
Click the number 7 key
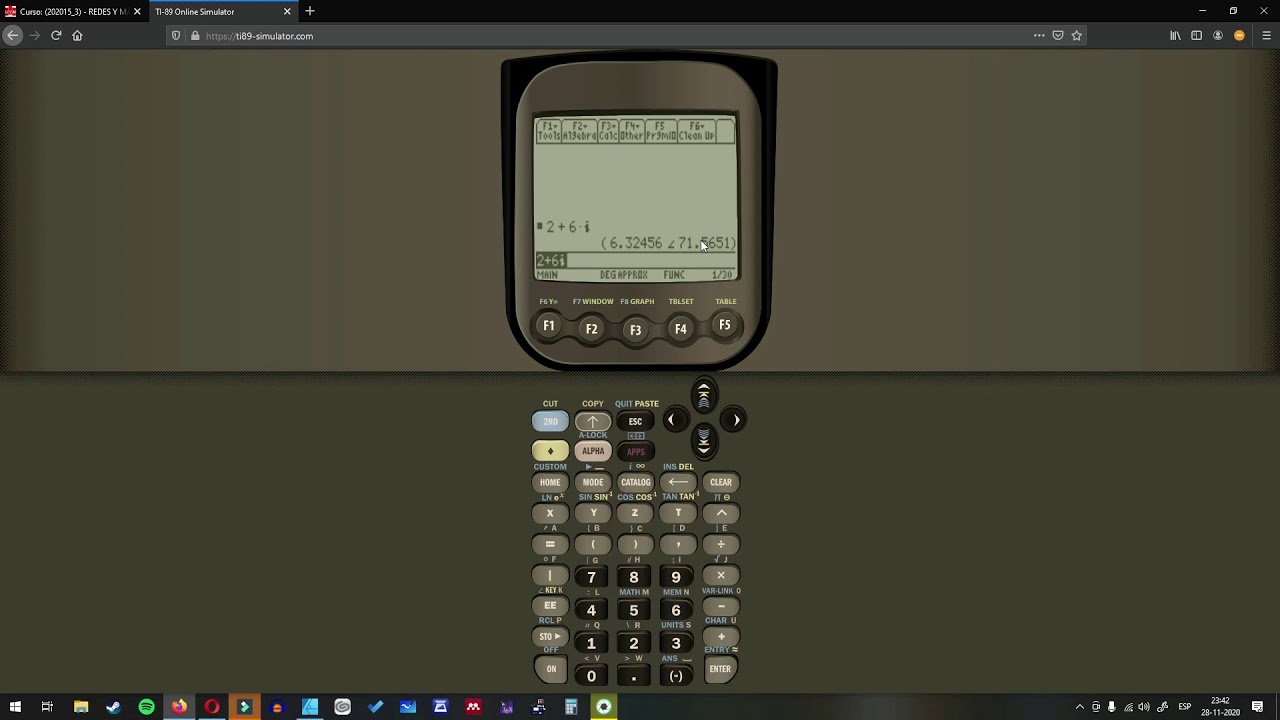tap(591, 578)
